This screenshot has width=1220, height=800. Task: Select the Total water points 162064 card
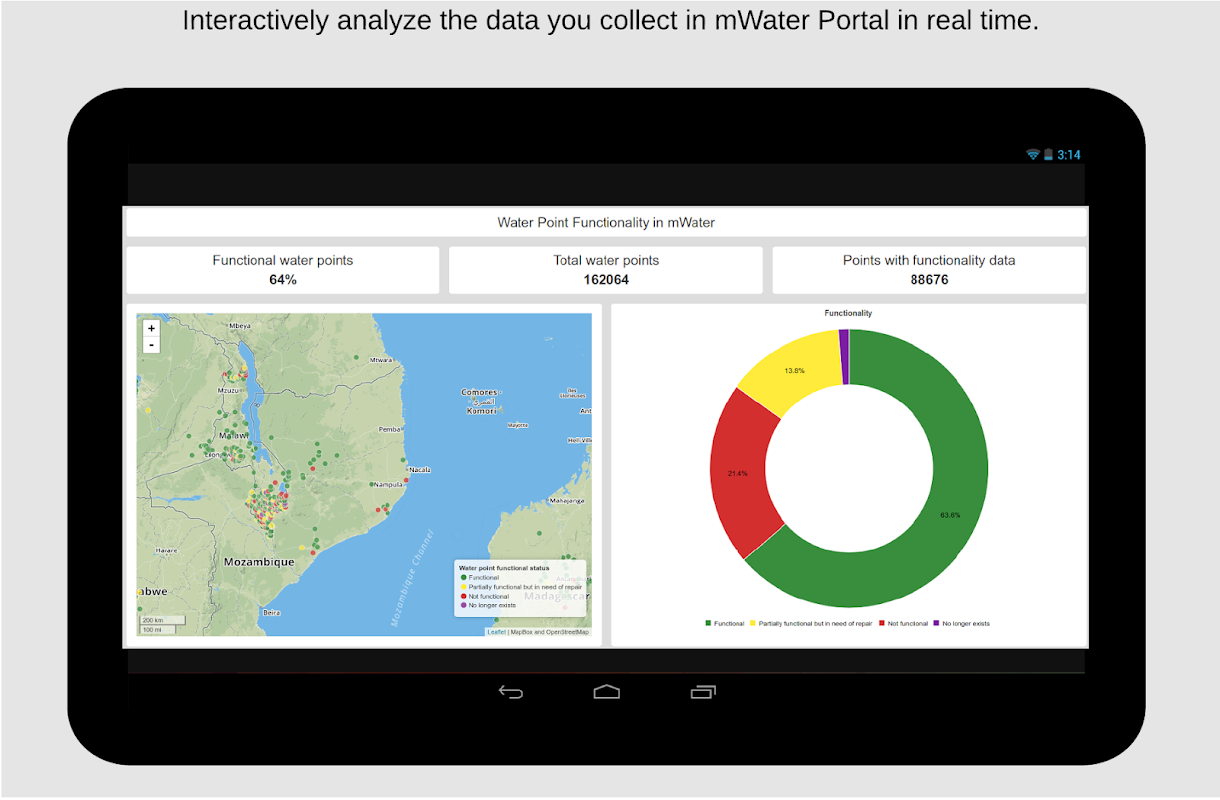point(606,270)
